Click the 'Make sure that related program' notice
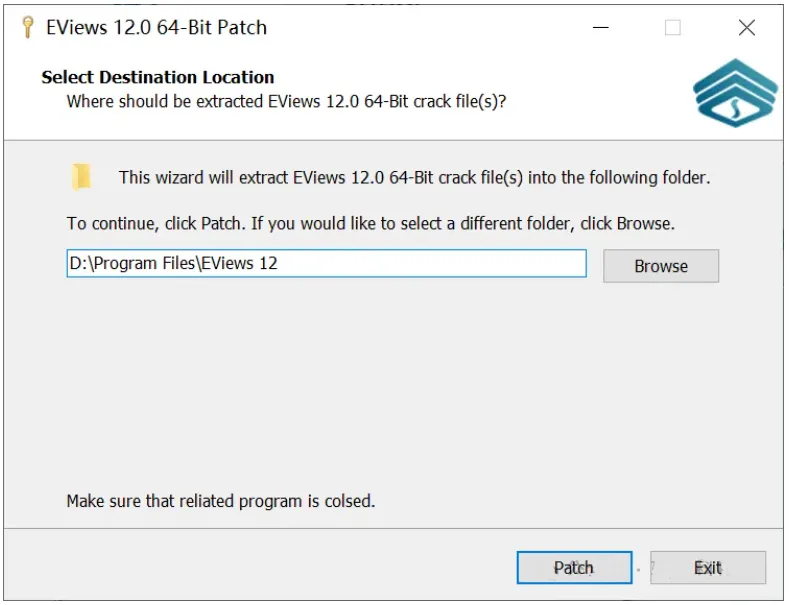791x605 pixels. pyautogui.click(x=220, y=500)
